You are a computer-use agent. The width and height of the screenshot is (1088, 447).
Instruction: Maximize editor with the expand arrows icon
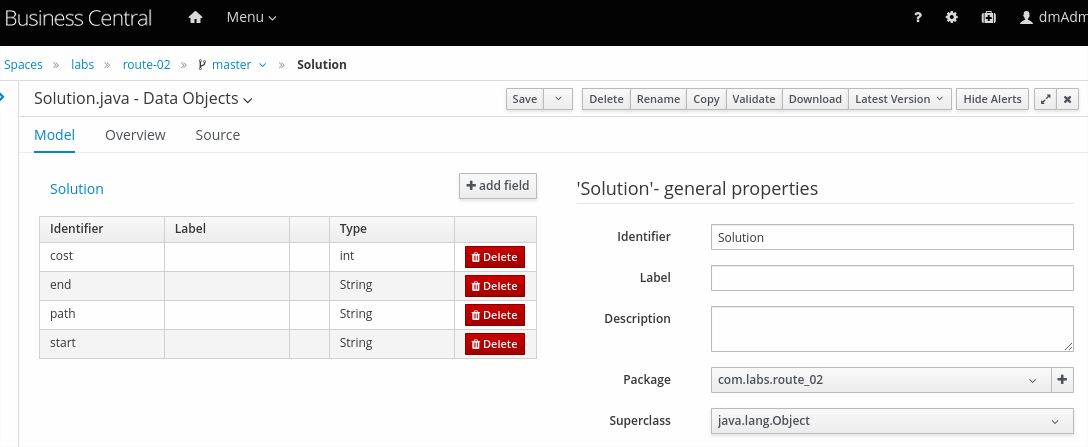pyautogui.click(x=1045, y=99)
